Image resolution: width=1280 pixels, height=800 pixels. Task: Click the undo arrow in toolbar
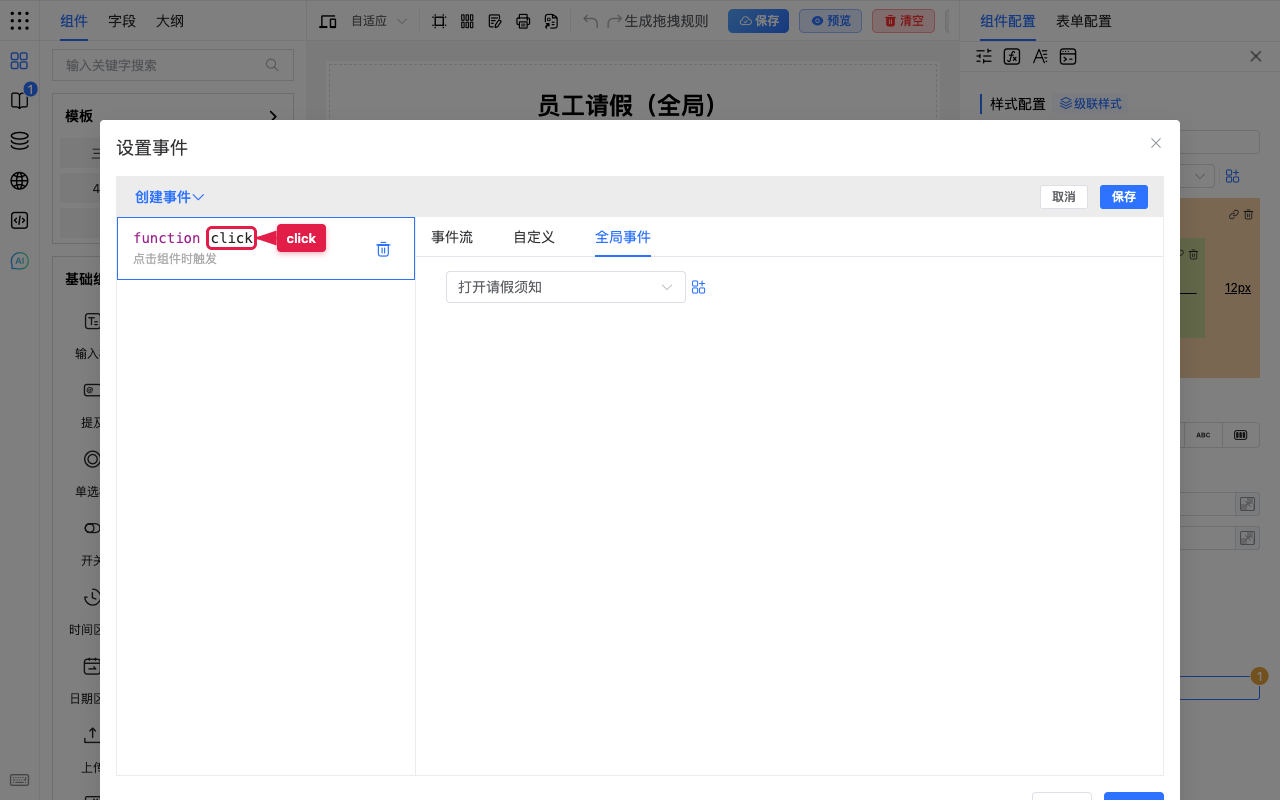tap(591, 21)
